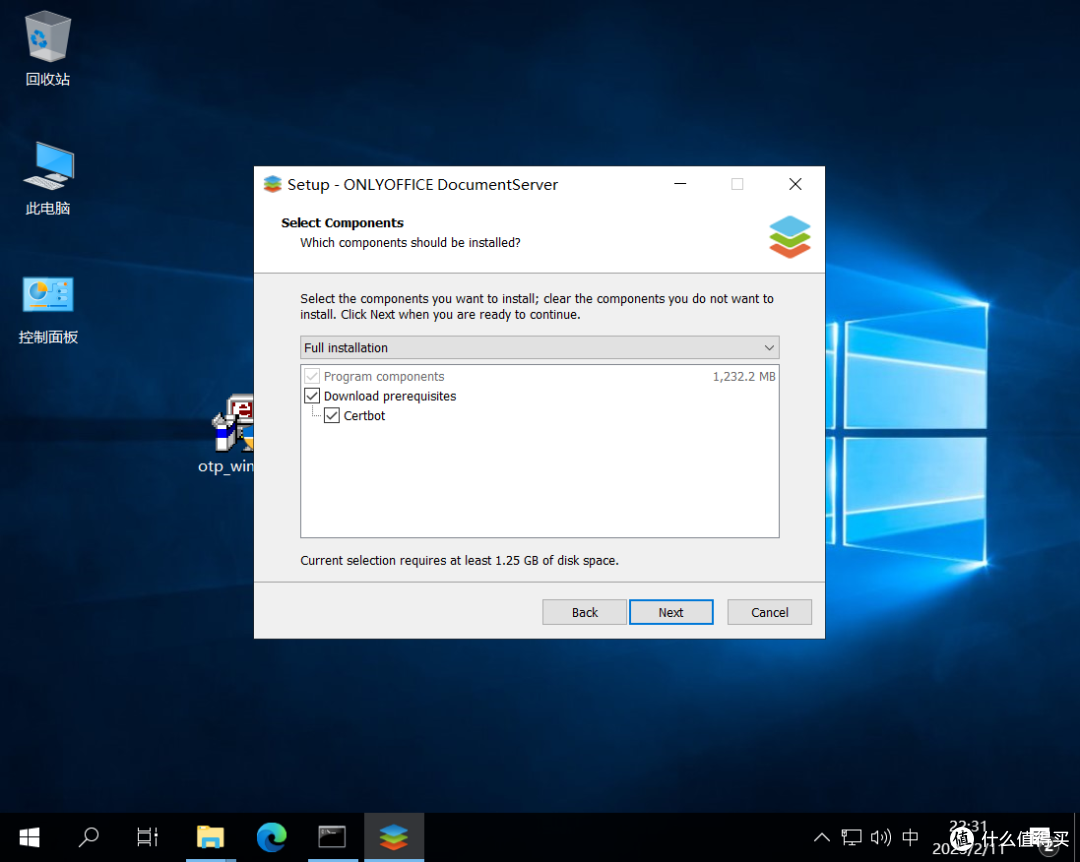Select the Download prerequisites row label

pos(390,396)
